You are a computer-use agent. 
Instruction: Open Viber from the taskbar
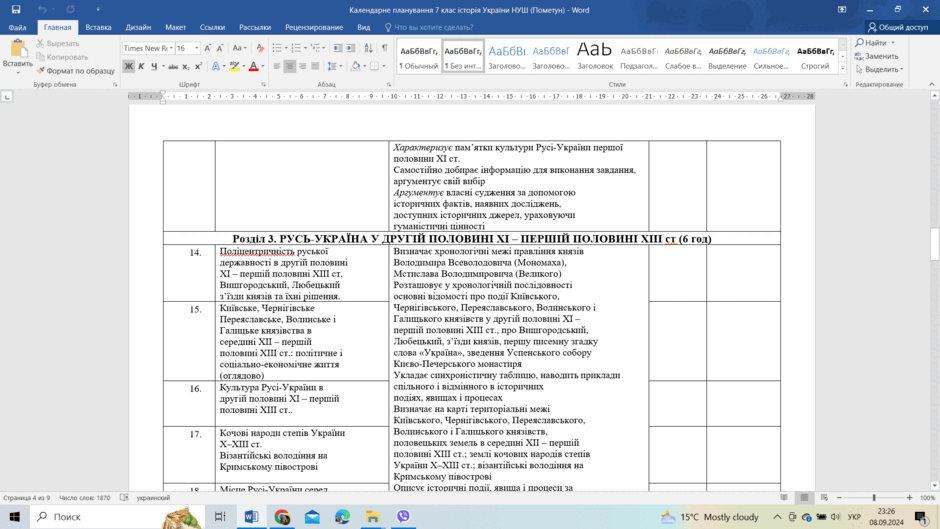click(403, 516)
